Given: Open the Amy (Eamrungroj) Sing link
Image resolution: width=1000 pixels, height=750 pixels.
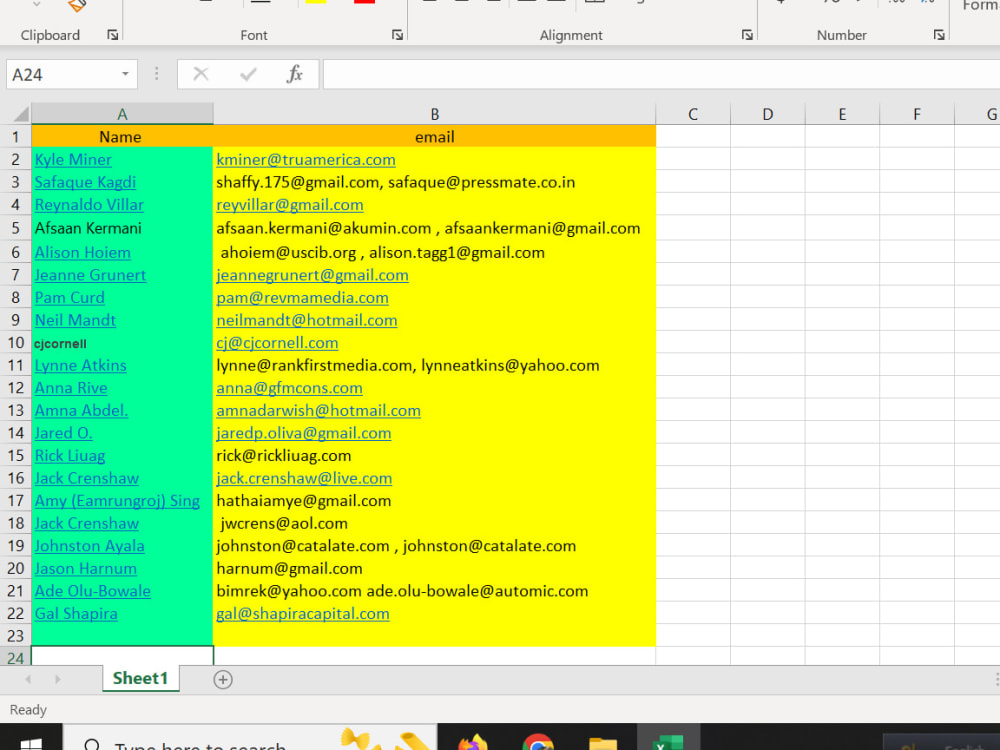Looking at the screenshot, I should [x=117, y=501].
